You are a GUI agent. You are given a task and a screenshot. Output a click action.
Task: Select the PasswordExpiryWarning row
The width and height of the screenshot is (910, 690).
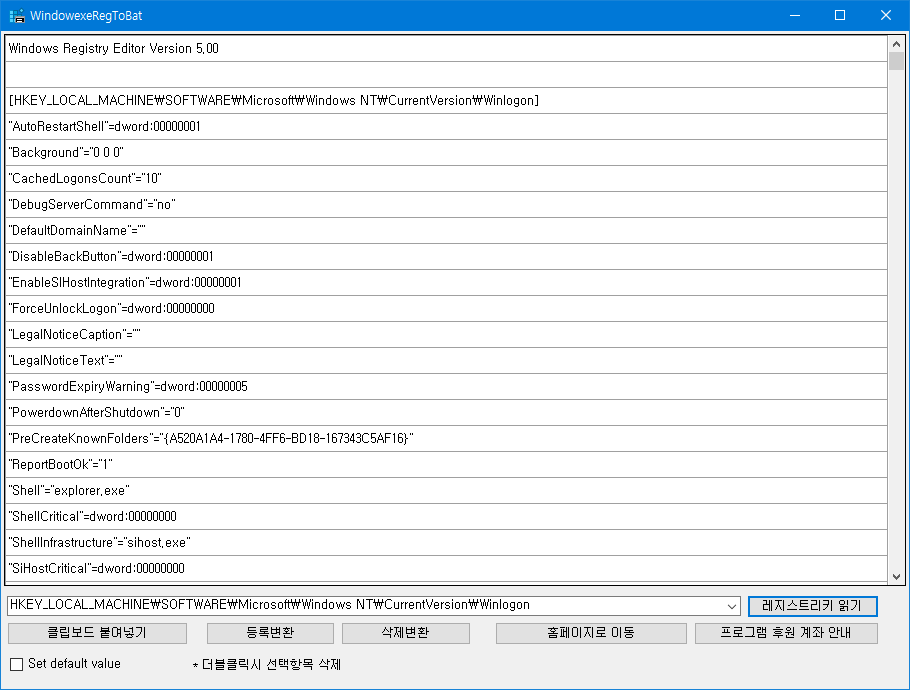pyautogui.click(x=446, y=386)
